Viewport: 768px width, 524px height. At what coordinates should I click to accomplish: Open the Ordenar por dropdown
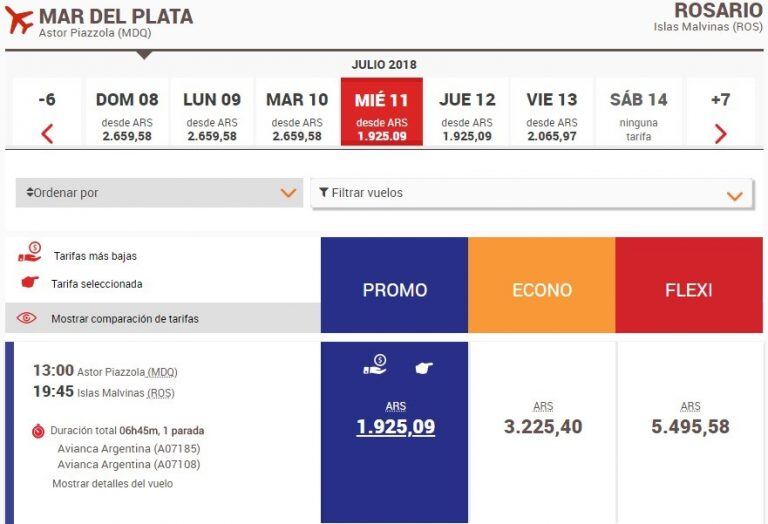[x=159, y=193]
